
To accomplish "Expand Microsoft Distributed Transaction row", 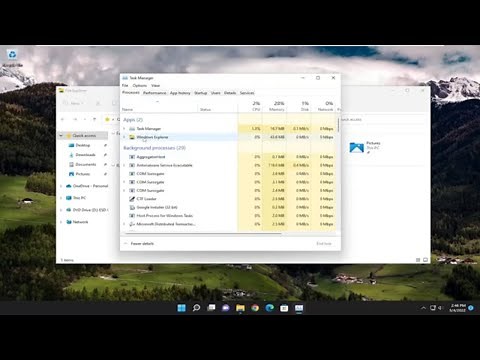I will (x=124, y=224).
